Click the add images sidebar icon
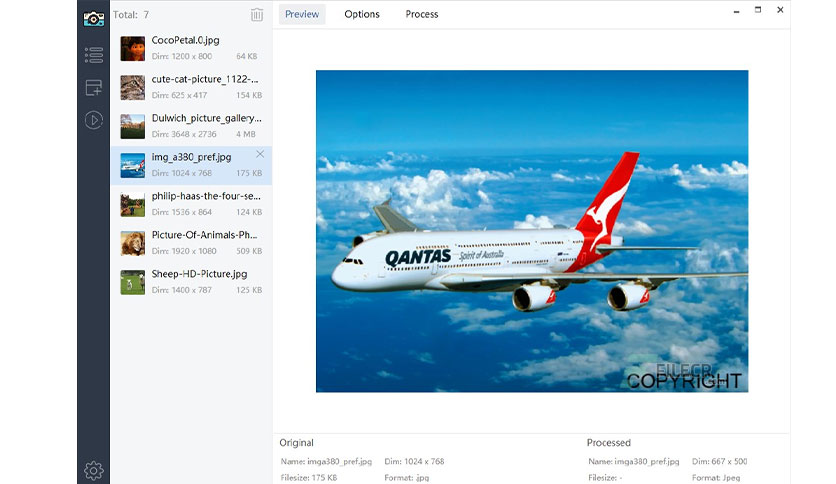836x484 pixels. point(94,87)
